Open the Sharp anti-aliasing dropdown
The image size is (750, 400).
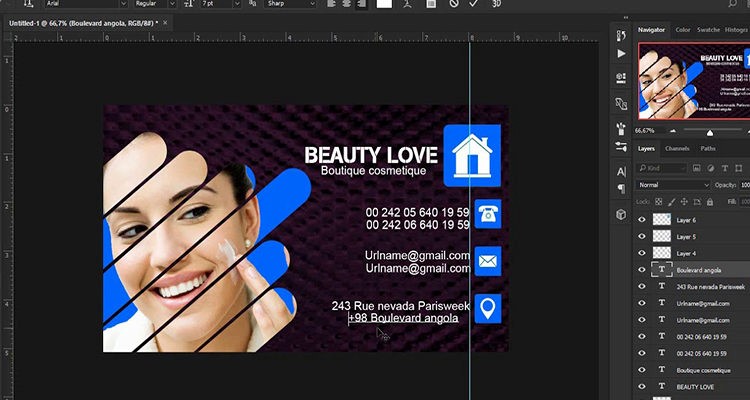289,3
